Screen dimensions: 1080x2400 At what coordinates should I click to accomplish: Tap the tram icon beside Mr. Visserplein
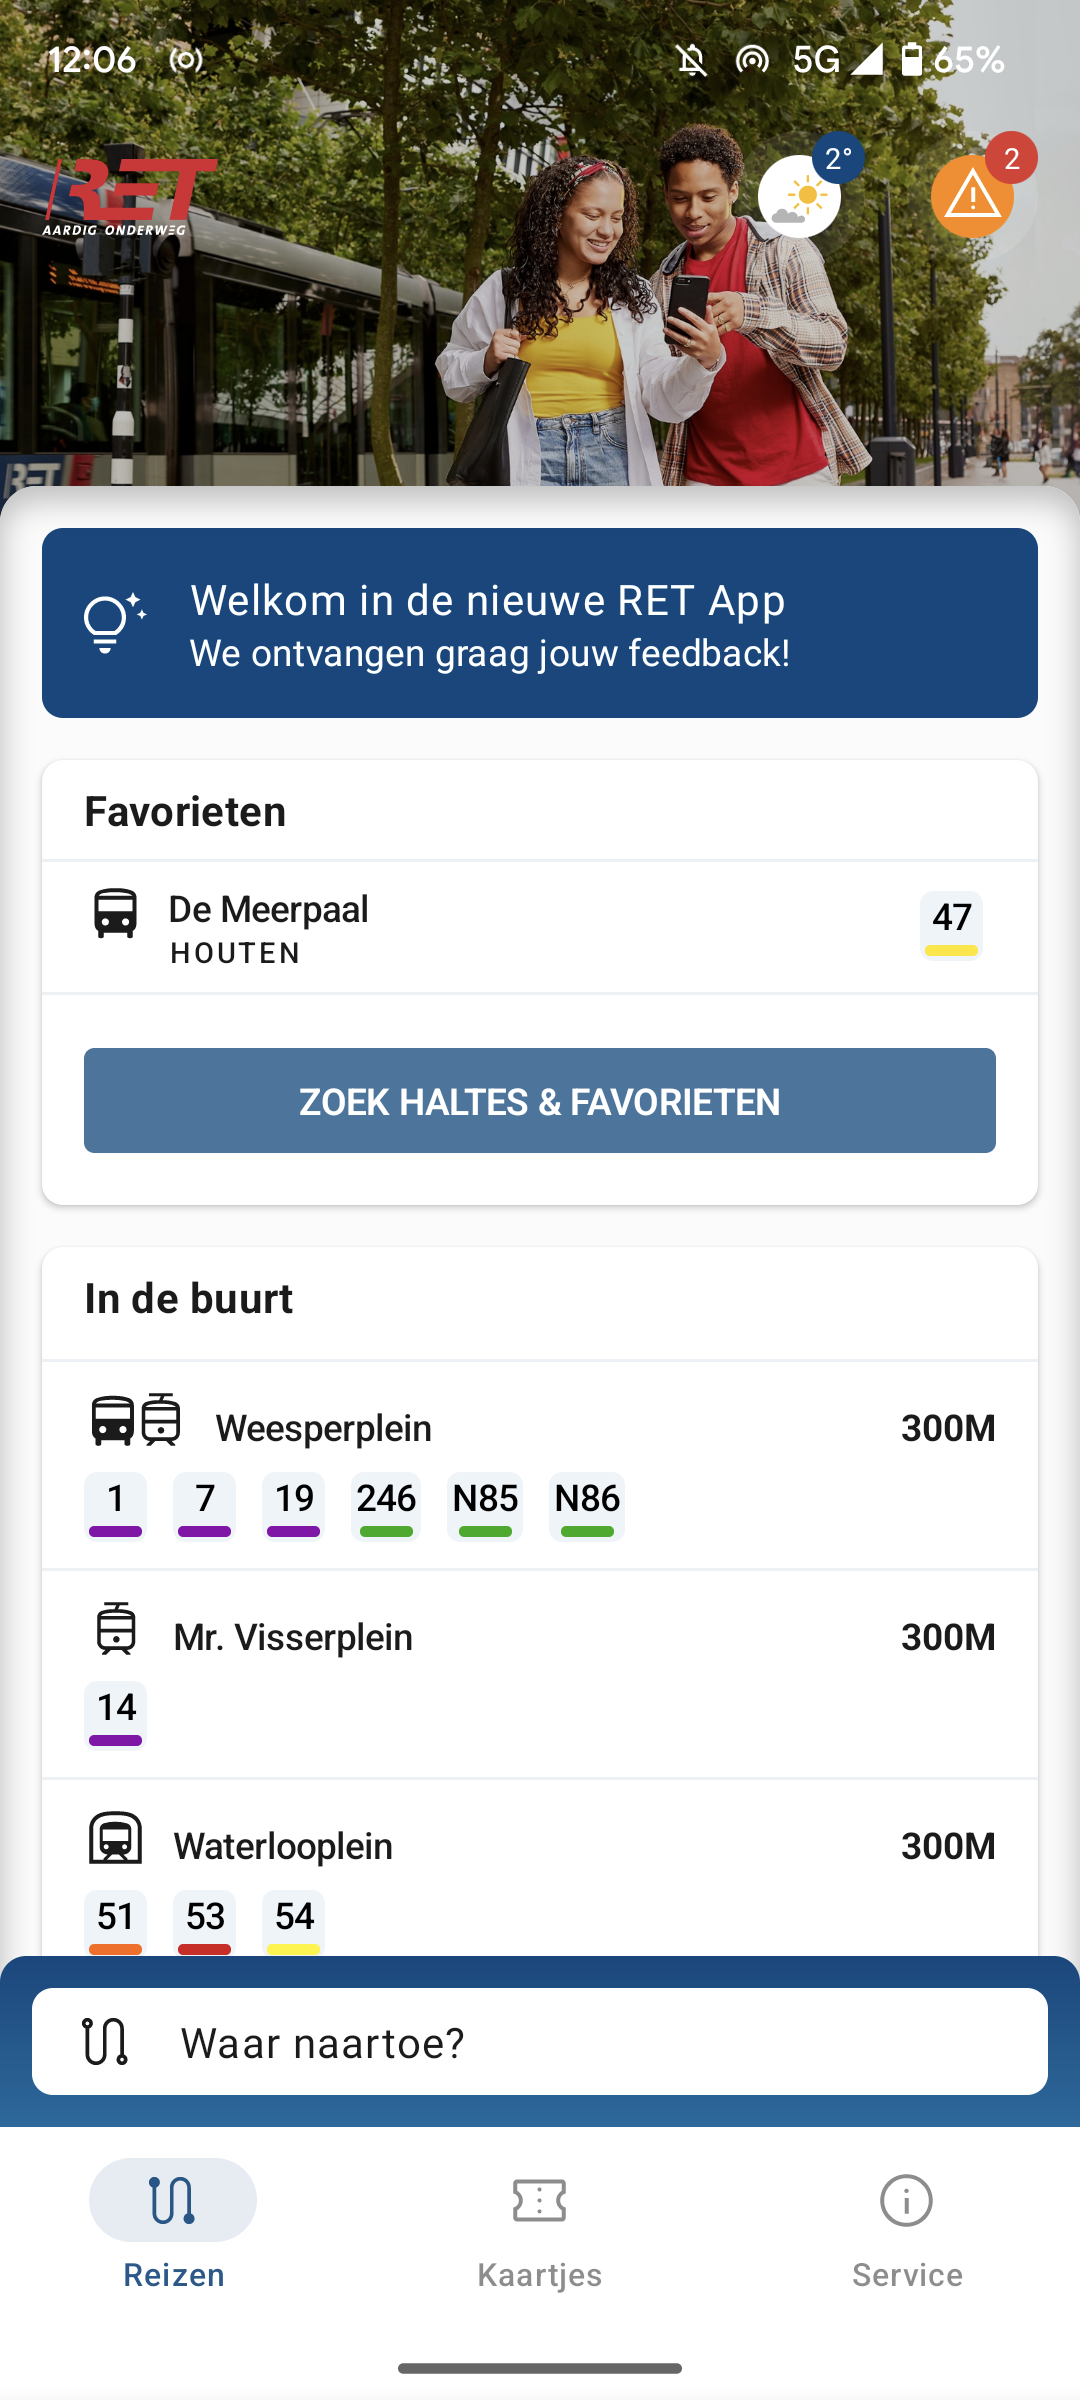click(116, 1629)
